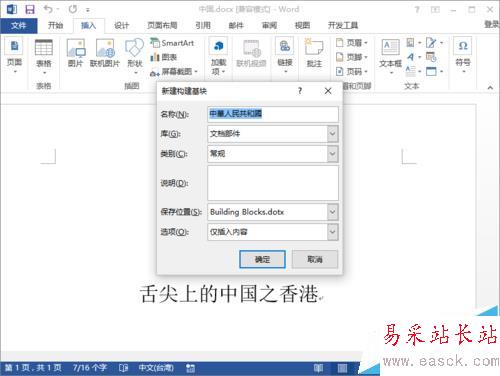Click the proofing book icon in status bar

click(x=123, y=368)
